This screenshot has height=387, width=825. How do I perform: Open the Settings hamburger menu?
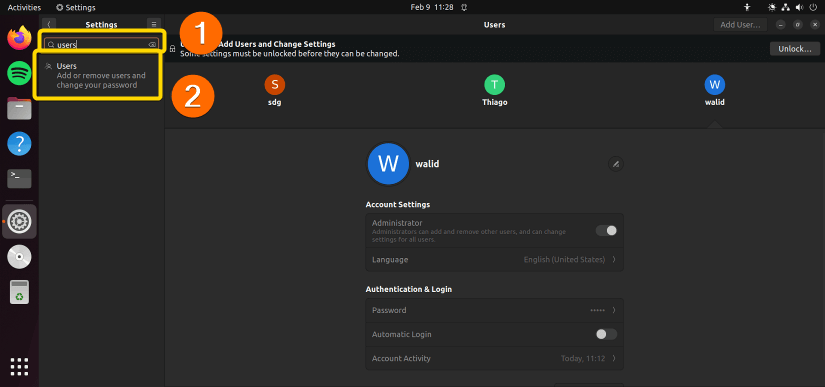154,24
